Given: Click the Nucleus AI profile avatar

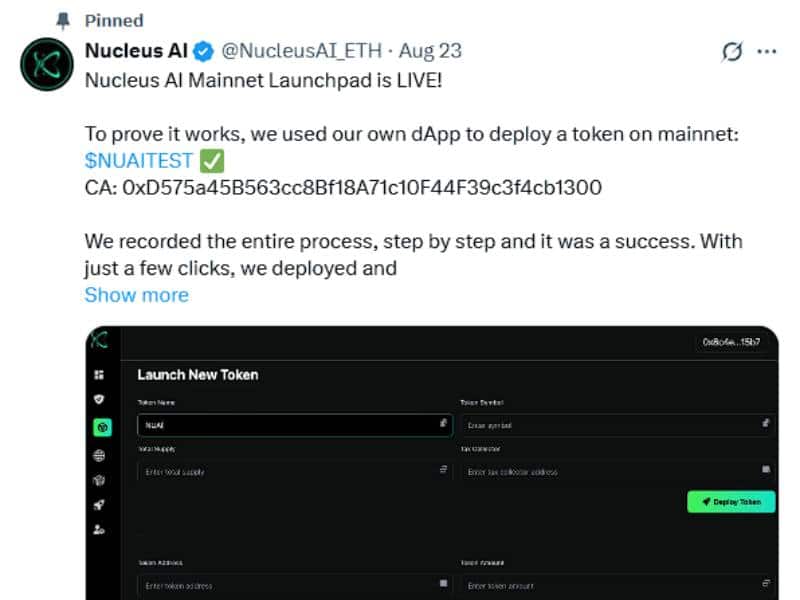Looking at the screenshot, I should tap(46, 65).
